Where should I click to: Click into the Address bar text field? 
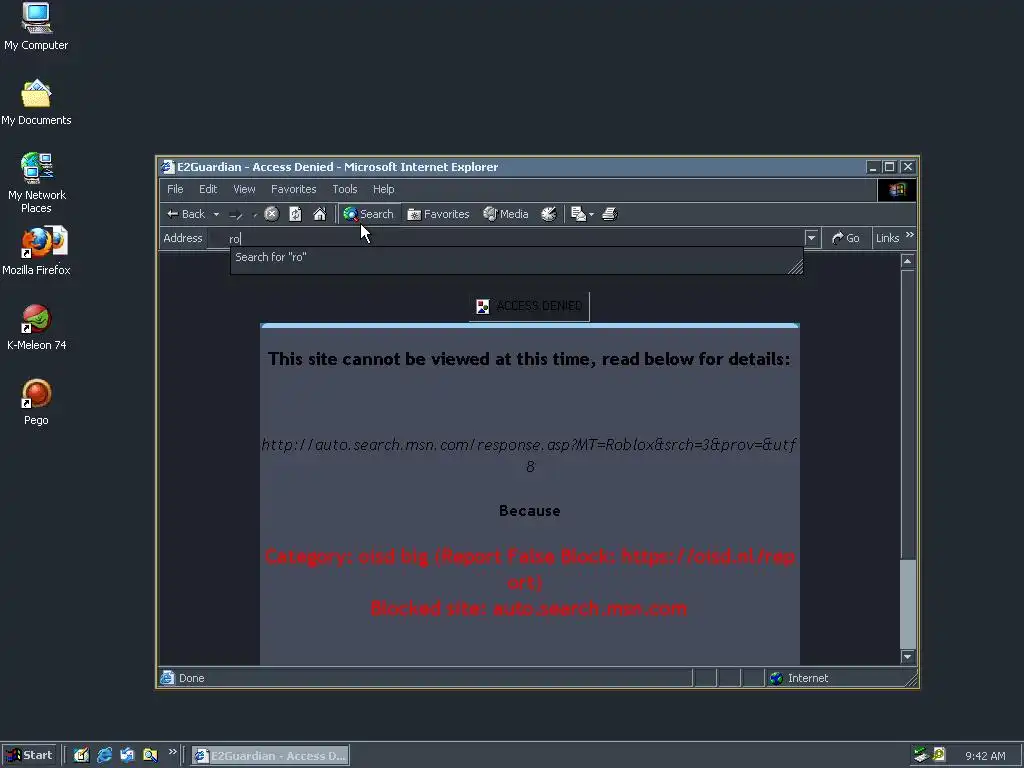click(x=505, y=238)
